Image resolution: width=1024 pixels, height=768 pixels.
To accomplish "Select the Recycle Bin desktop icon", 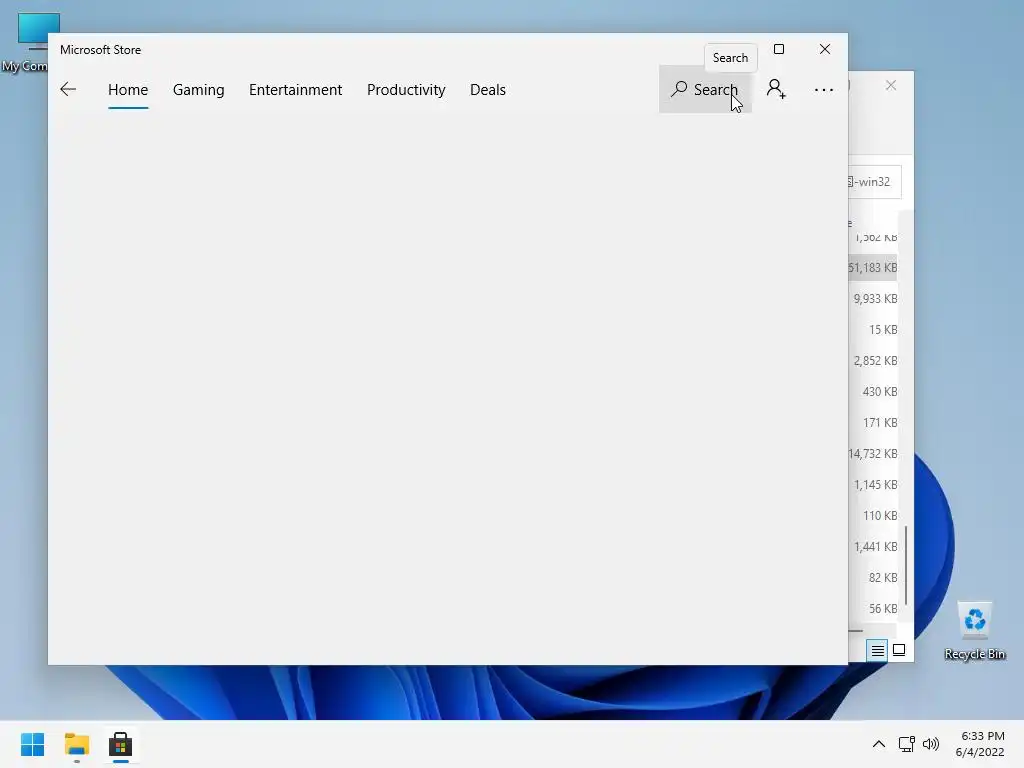I will [x=974, y=631].
